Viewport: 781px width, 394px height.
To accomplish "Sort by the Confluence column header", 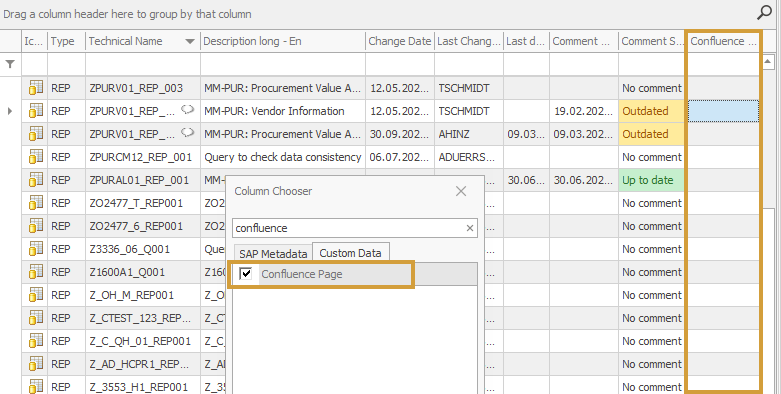I will coord(723,41).
